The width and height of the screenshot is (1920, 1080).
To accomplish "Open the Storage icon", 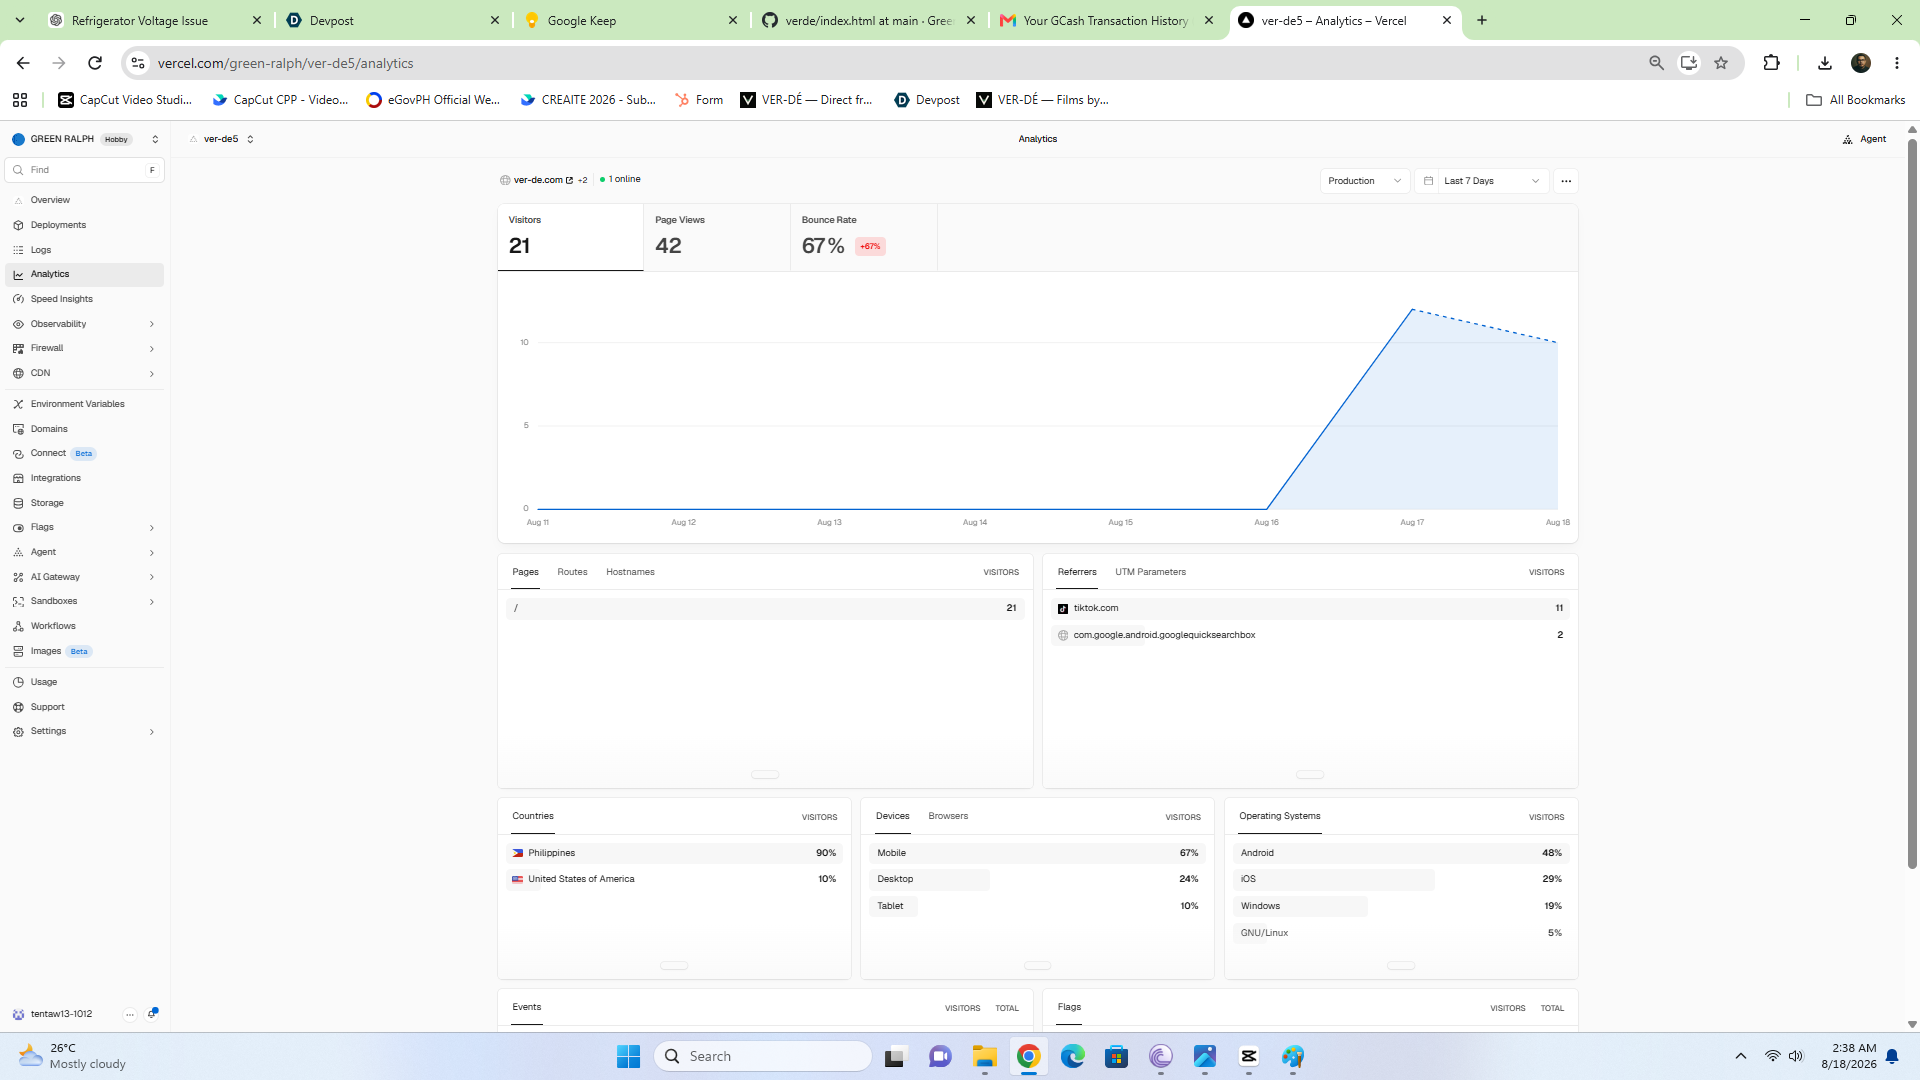I will 18,503.
